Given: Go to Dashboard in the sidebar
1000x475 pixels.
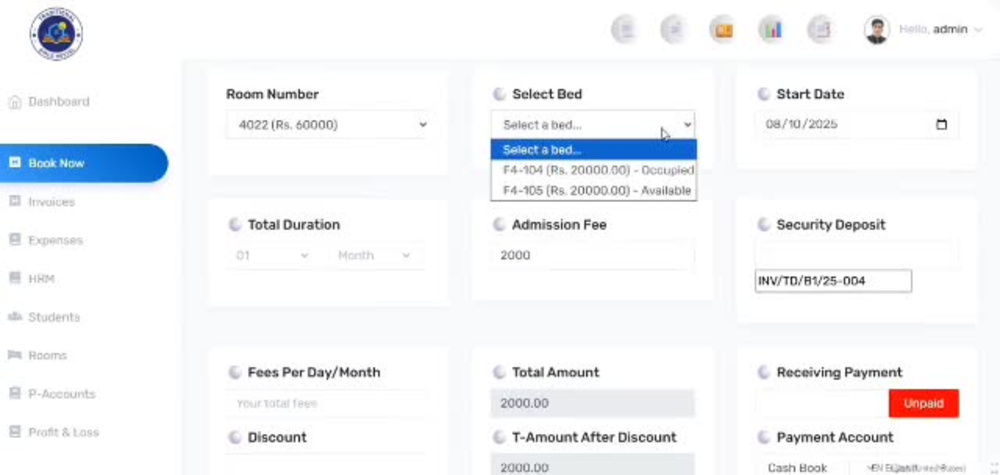Looking at the screenshot, I should tap(59, 102).
